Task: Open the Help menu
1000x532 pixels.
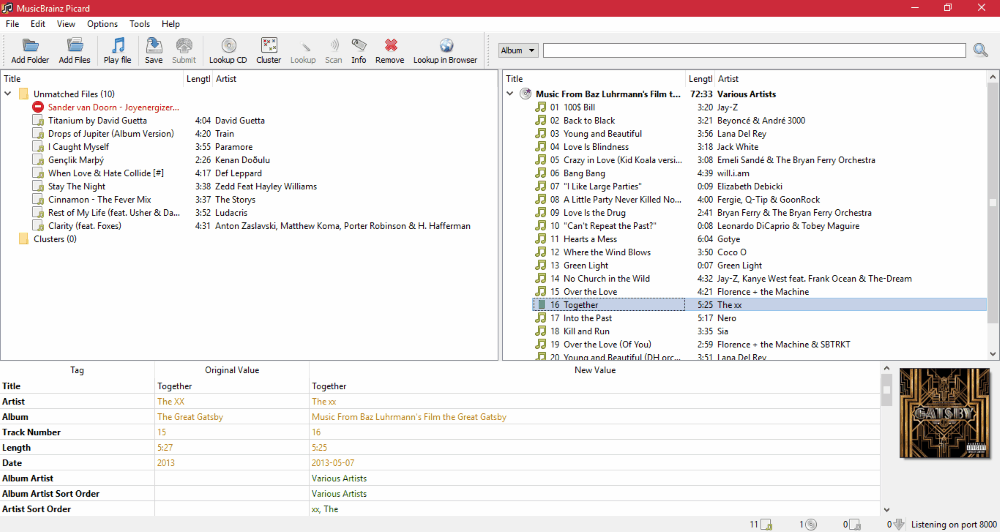Action: click(170, 24)
